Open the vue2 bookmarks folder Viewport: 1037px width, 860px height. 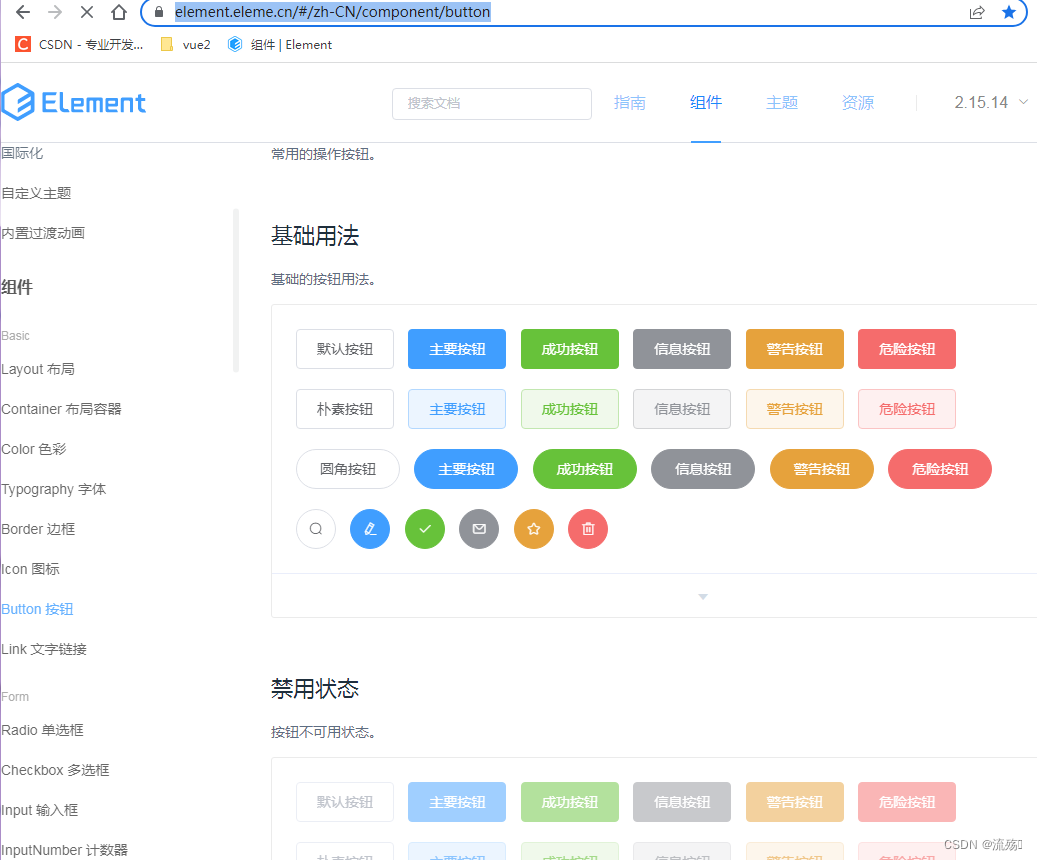click(x=185, y=44)
